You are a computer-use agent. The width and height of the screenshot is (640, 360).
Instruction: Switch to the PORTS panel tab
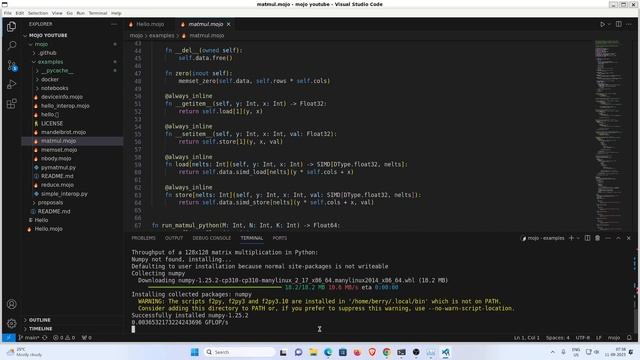(280, 238)
